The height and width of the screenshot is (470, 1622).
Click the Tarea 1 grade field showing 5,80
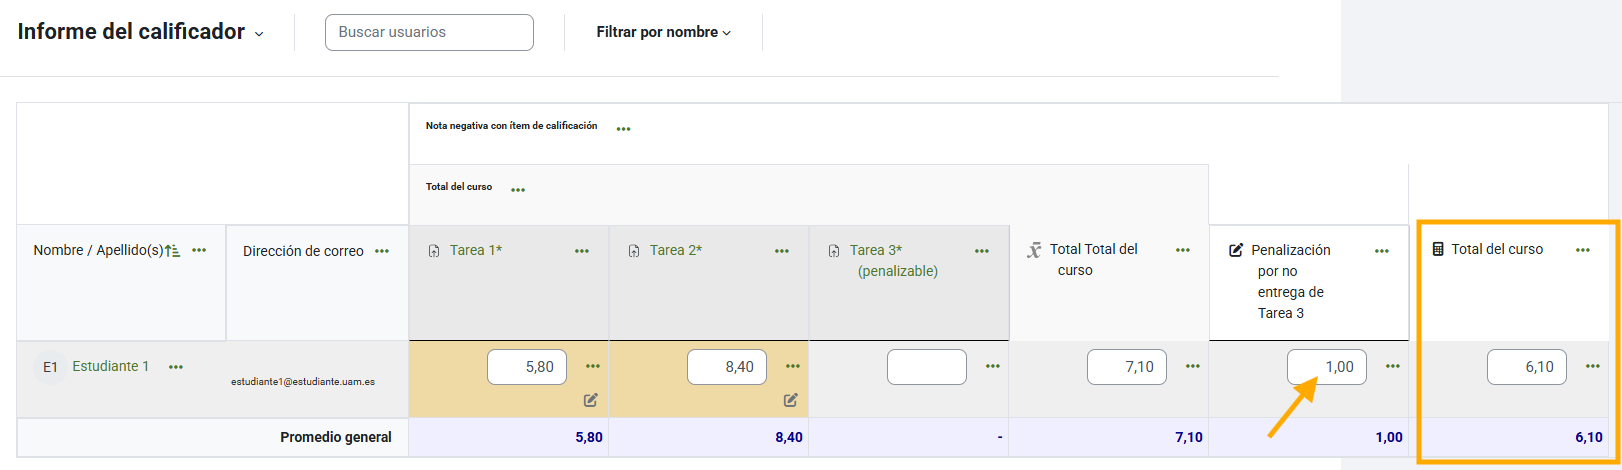click(527, 367)
